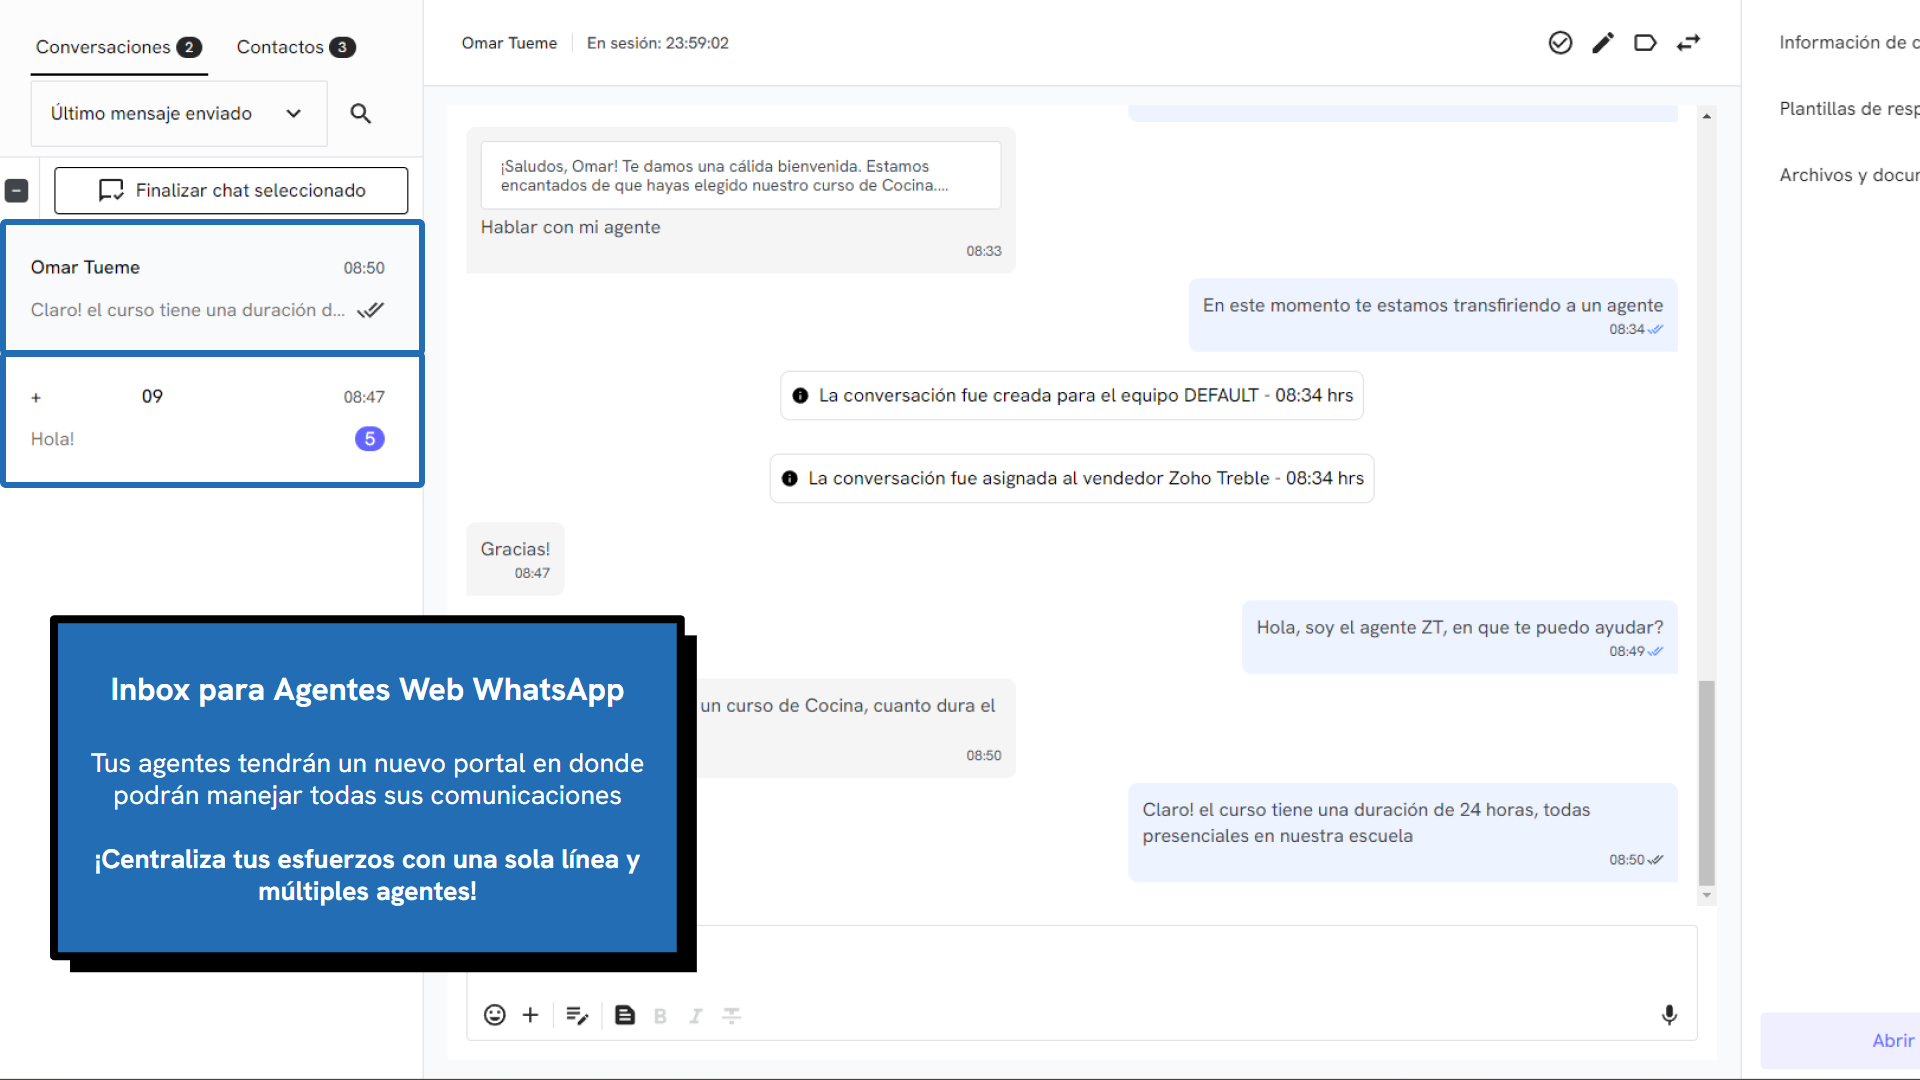Click the label tag icon in header

click(1645, 43)
